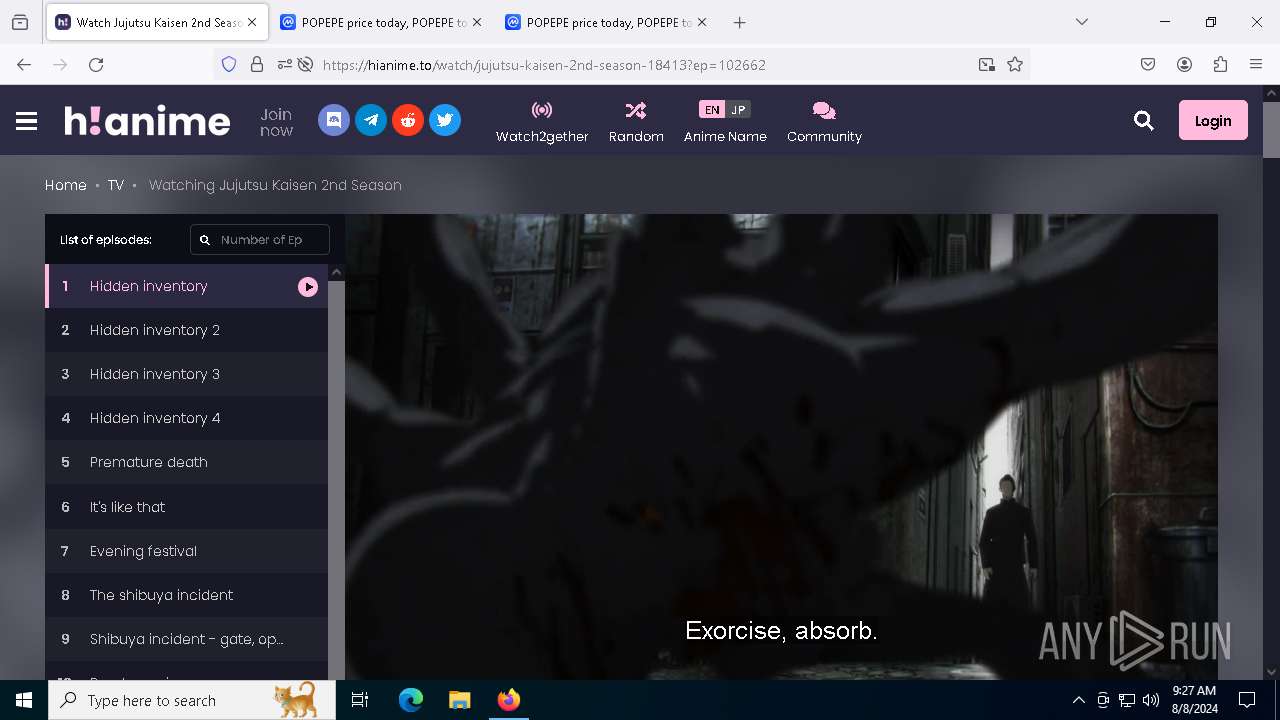Select episode 7 Evening festival
Viewport: 1280px width, 720px height.
click(186, 551)
